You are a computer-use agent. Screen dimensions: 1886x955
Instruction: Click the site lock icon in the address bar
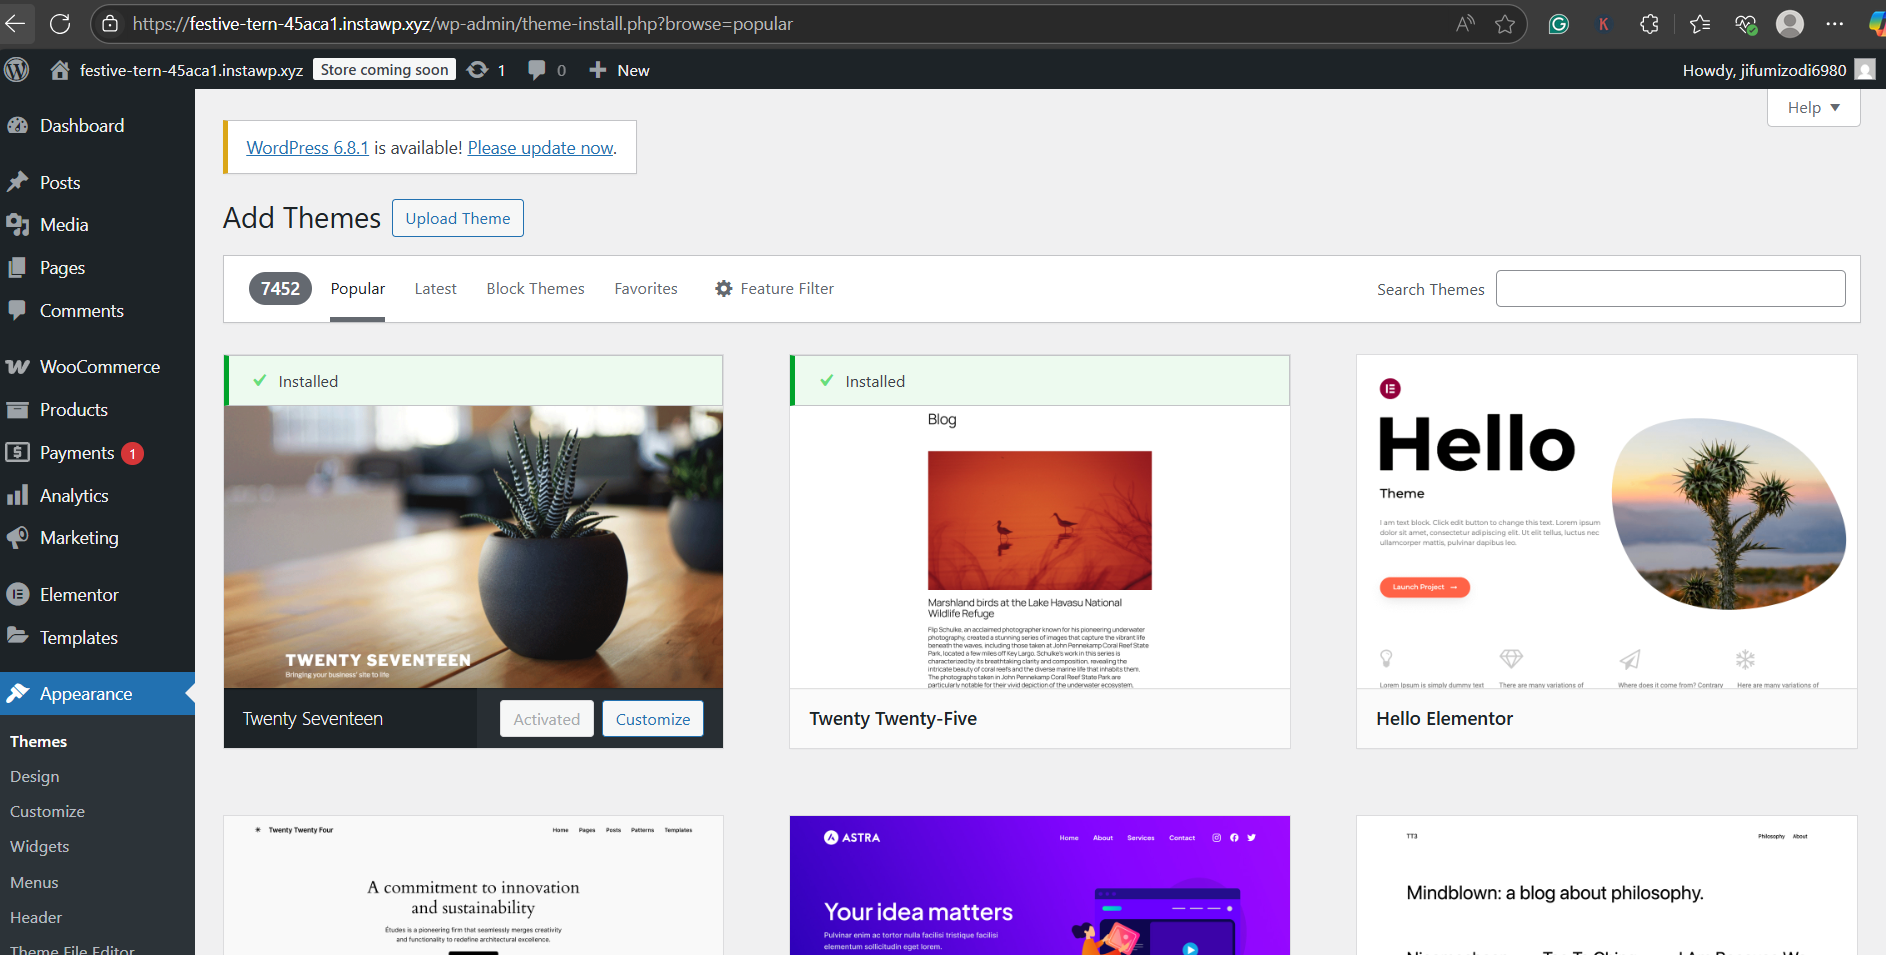(111, 24)
